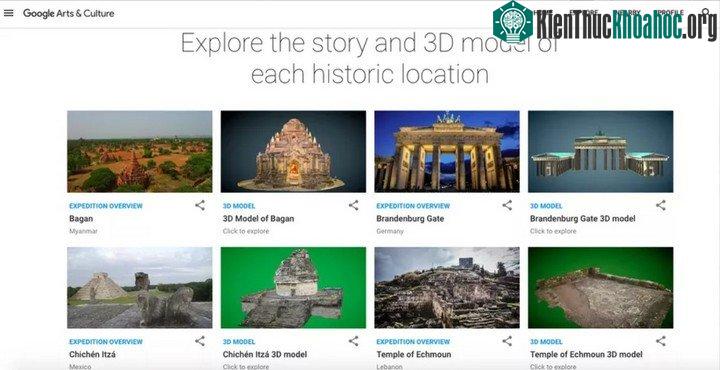Open the Bagan temple 3D model thumbnail
This screenshot has width=720, height=370.
coord(293,151)
